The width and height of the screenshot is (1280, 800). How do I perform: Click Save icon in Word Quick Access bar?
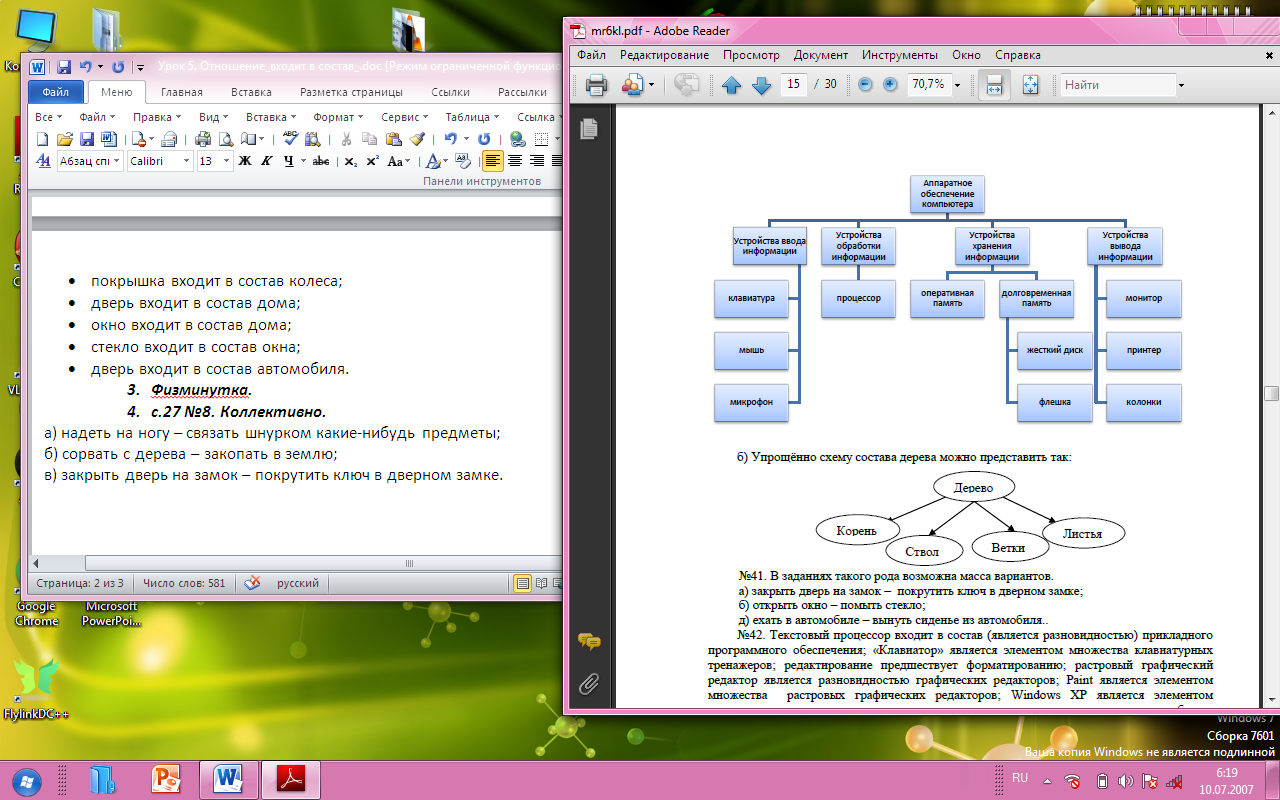(x=64, y=67)
